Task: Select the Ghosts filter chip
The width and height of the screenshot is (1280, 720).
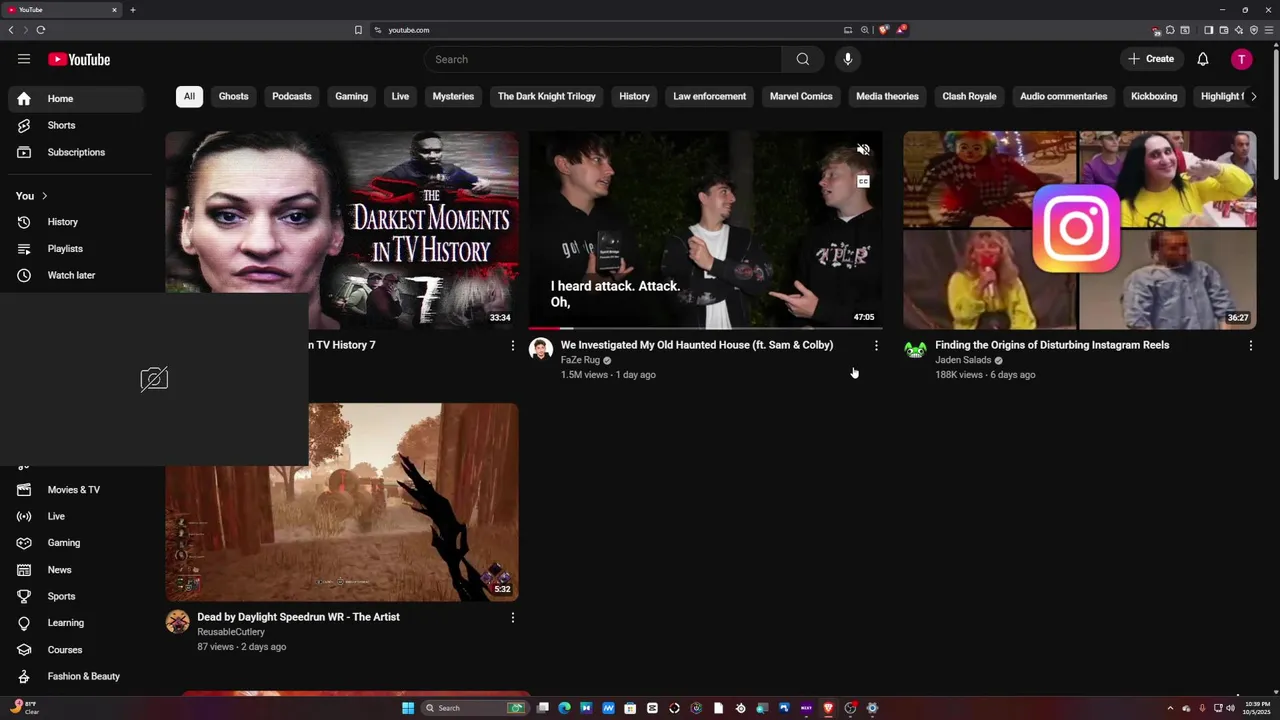Action: tap(233, 96)
